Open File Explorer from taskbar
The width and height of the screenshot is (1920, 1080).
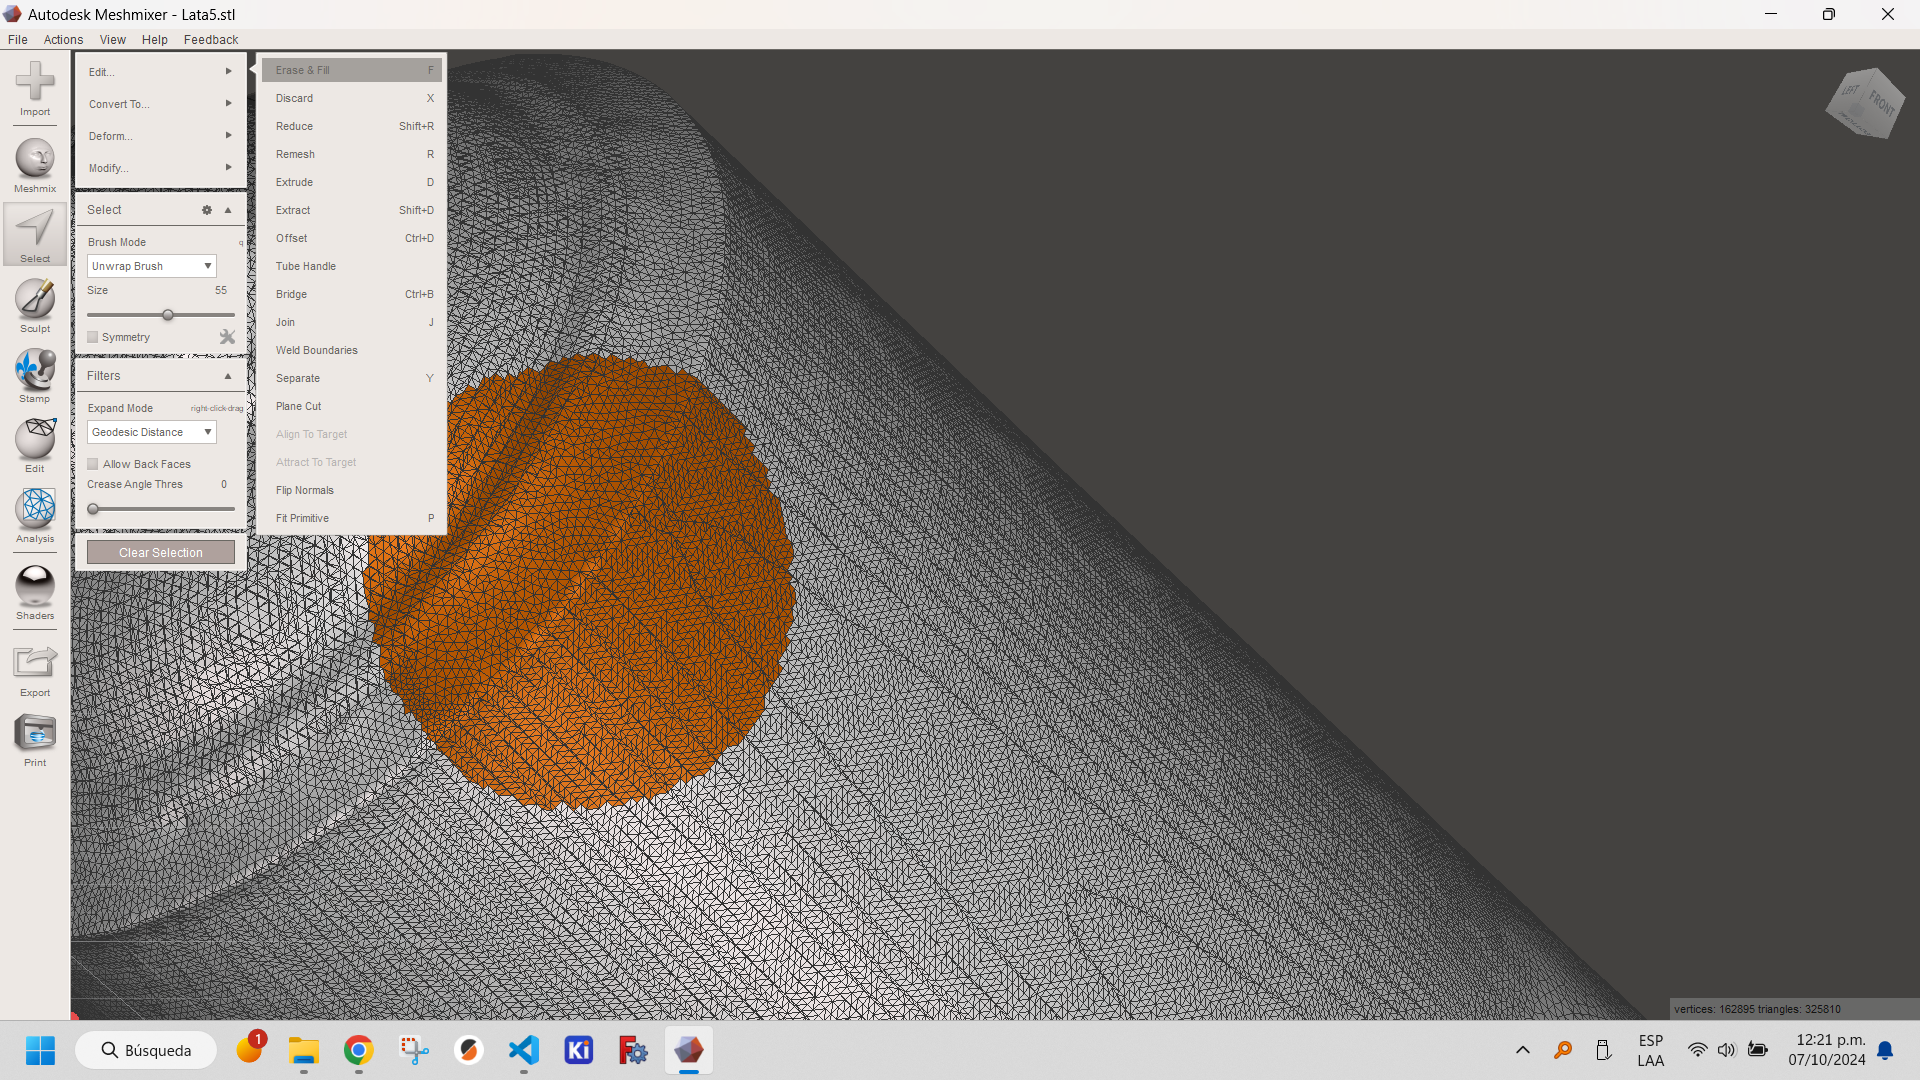304,1050
